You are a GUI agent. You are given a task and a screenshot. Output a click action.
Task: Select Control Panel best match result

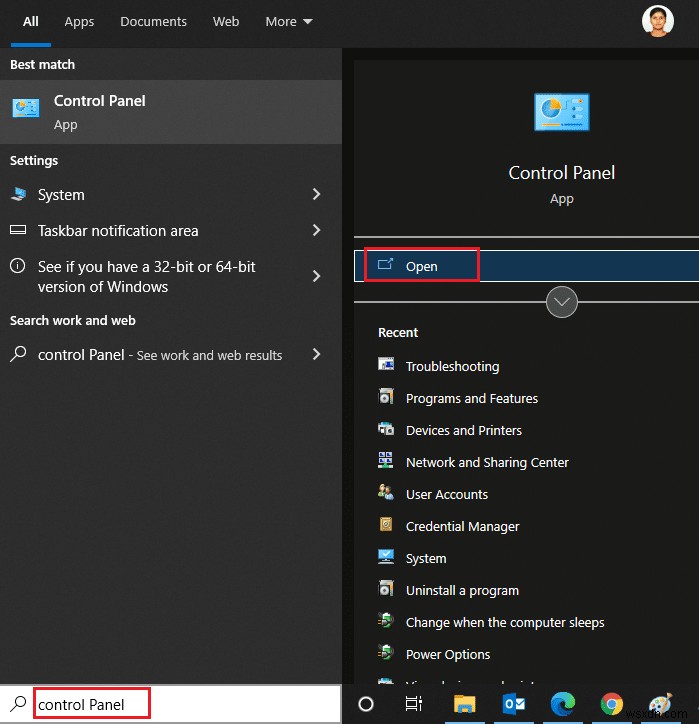(171, 112)
